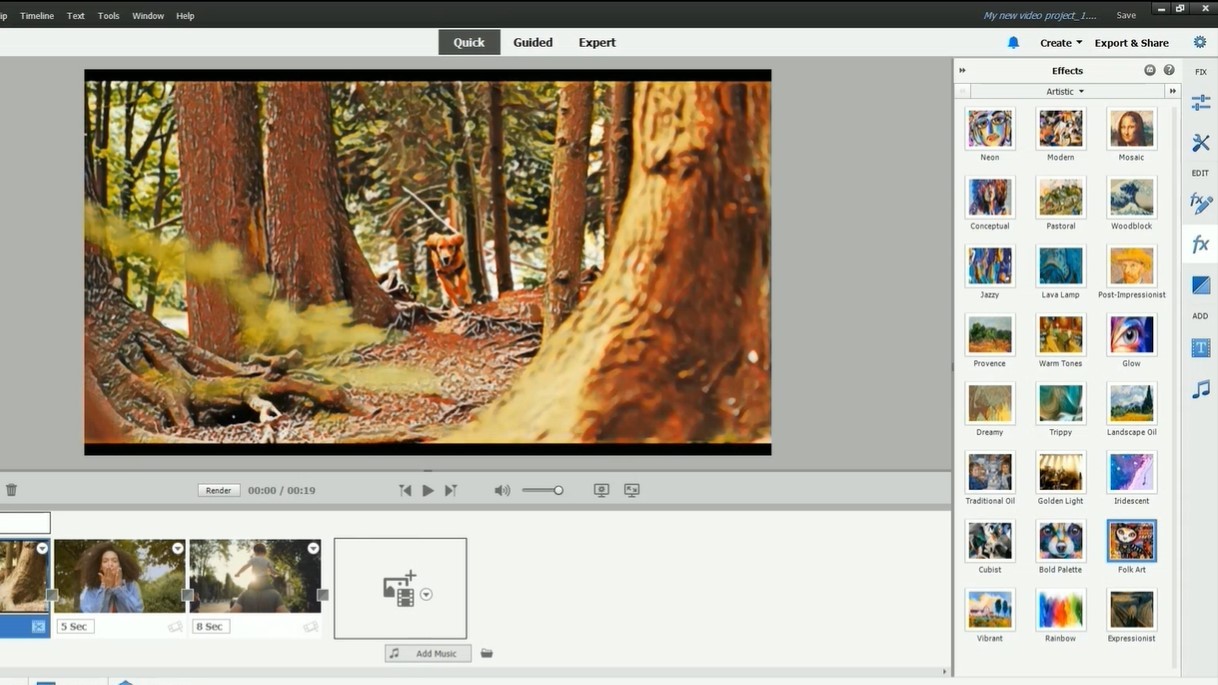Viewport: 1218px width, 685px height.
Task: Toggle full screen preview icon
Action: [632, 490]
